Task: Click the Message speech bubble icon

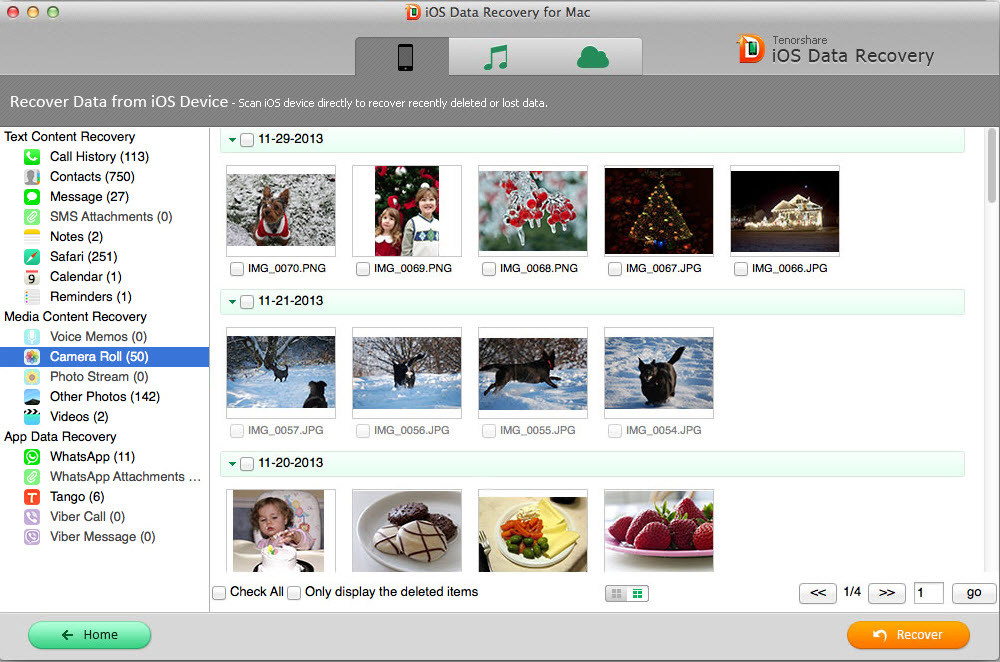Action: (32, 197)
